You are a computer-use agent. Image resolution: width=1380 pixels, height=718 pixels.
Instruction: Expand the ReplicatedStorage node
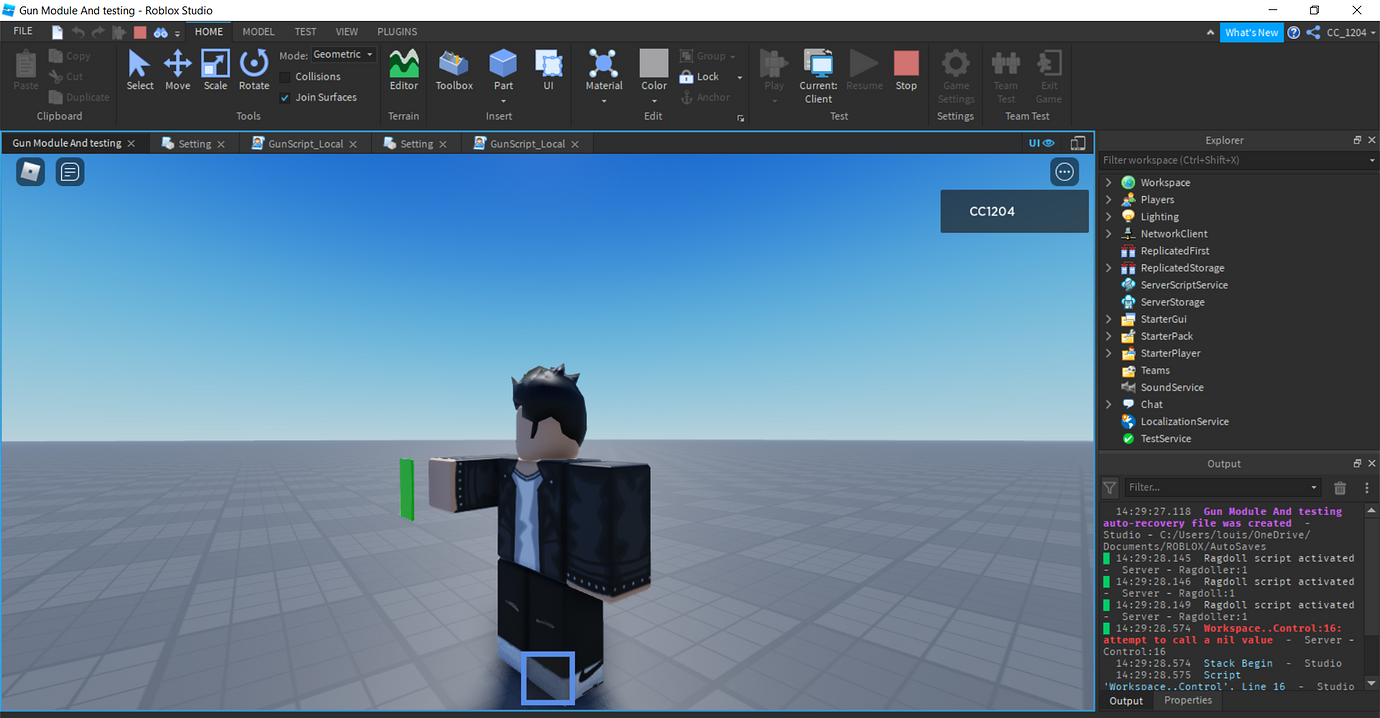click(x=1108, y=268)
